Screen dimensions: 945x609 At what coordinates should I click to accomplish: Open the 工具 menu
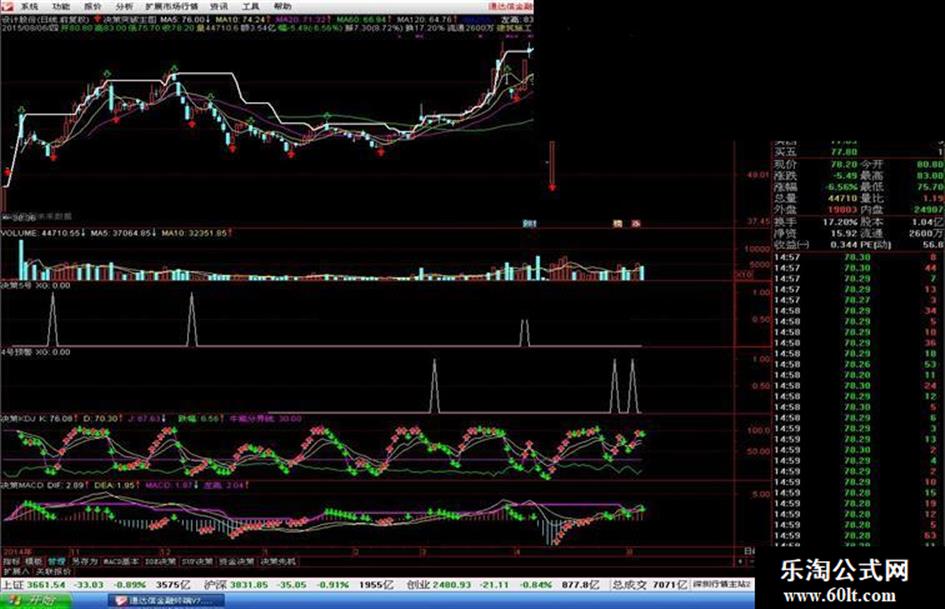coord(251,6)
